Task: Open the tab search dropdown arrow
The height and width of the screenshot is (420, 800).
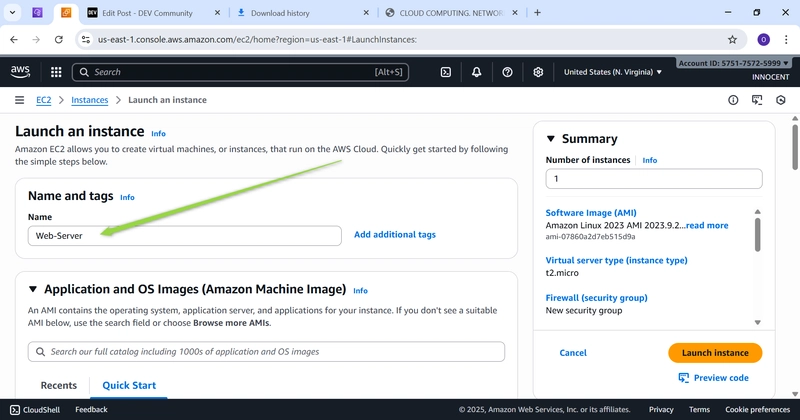Action: click(x=12, y=13)
